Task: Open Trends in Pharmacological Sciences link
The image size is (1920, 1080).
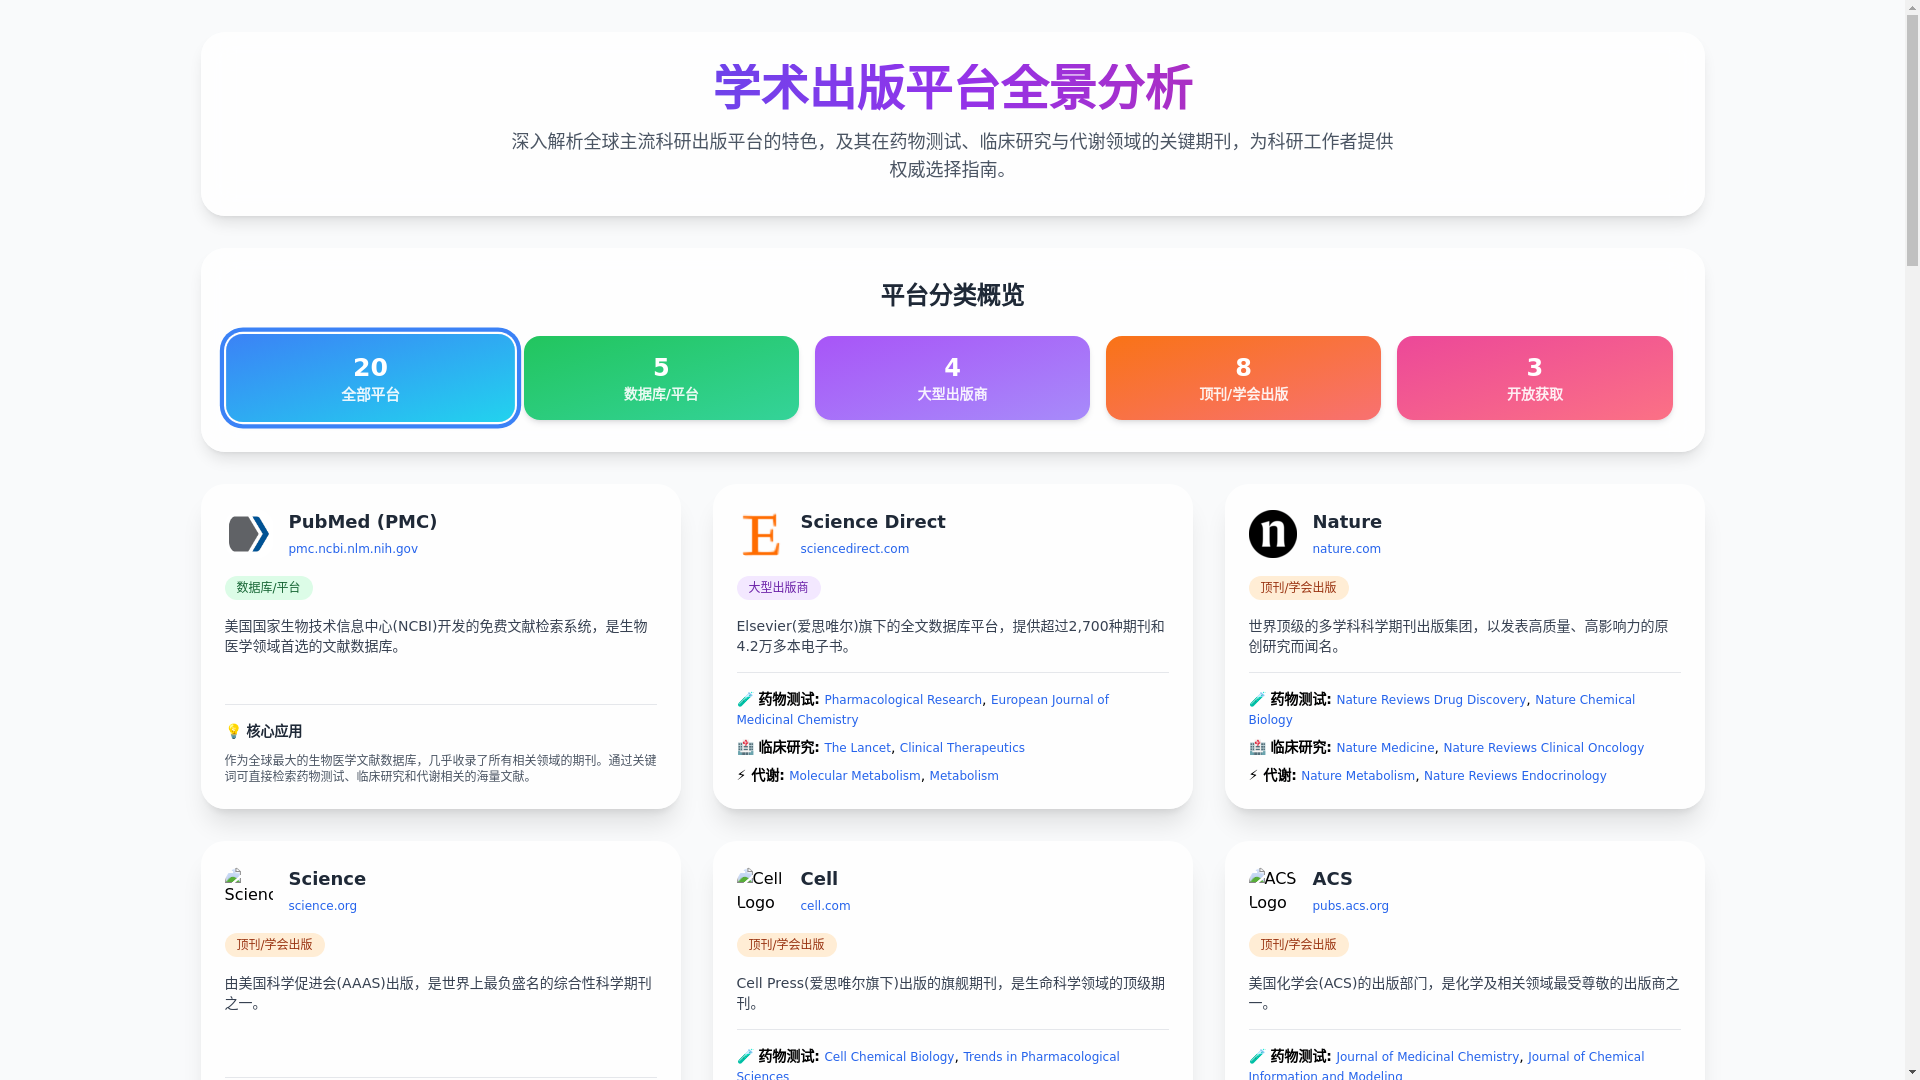Action: coord(1041,1057)
